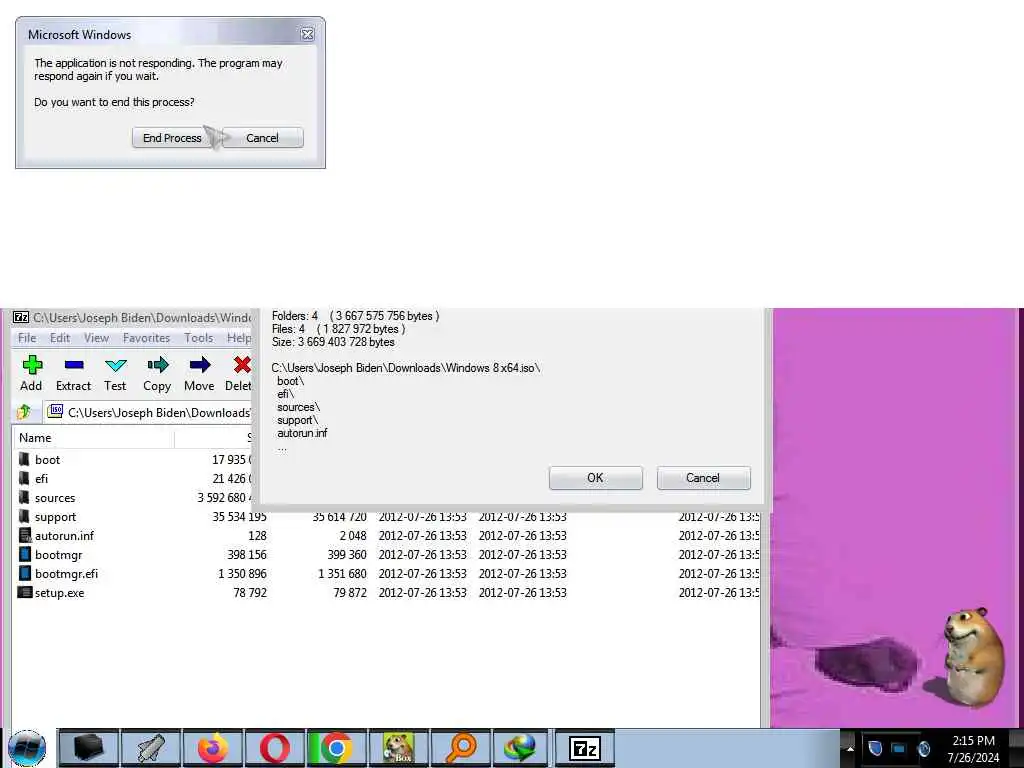Show hidden tray icons arrow

pyautogui.click(x=850, y=748)
